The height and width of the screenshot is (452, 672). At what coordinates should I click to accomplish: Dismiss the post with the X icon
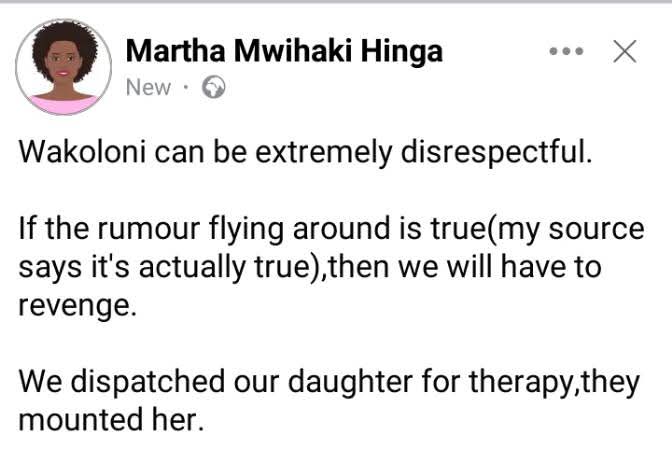click(624, 53)
